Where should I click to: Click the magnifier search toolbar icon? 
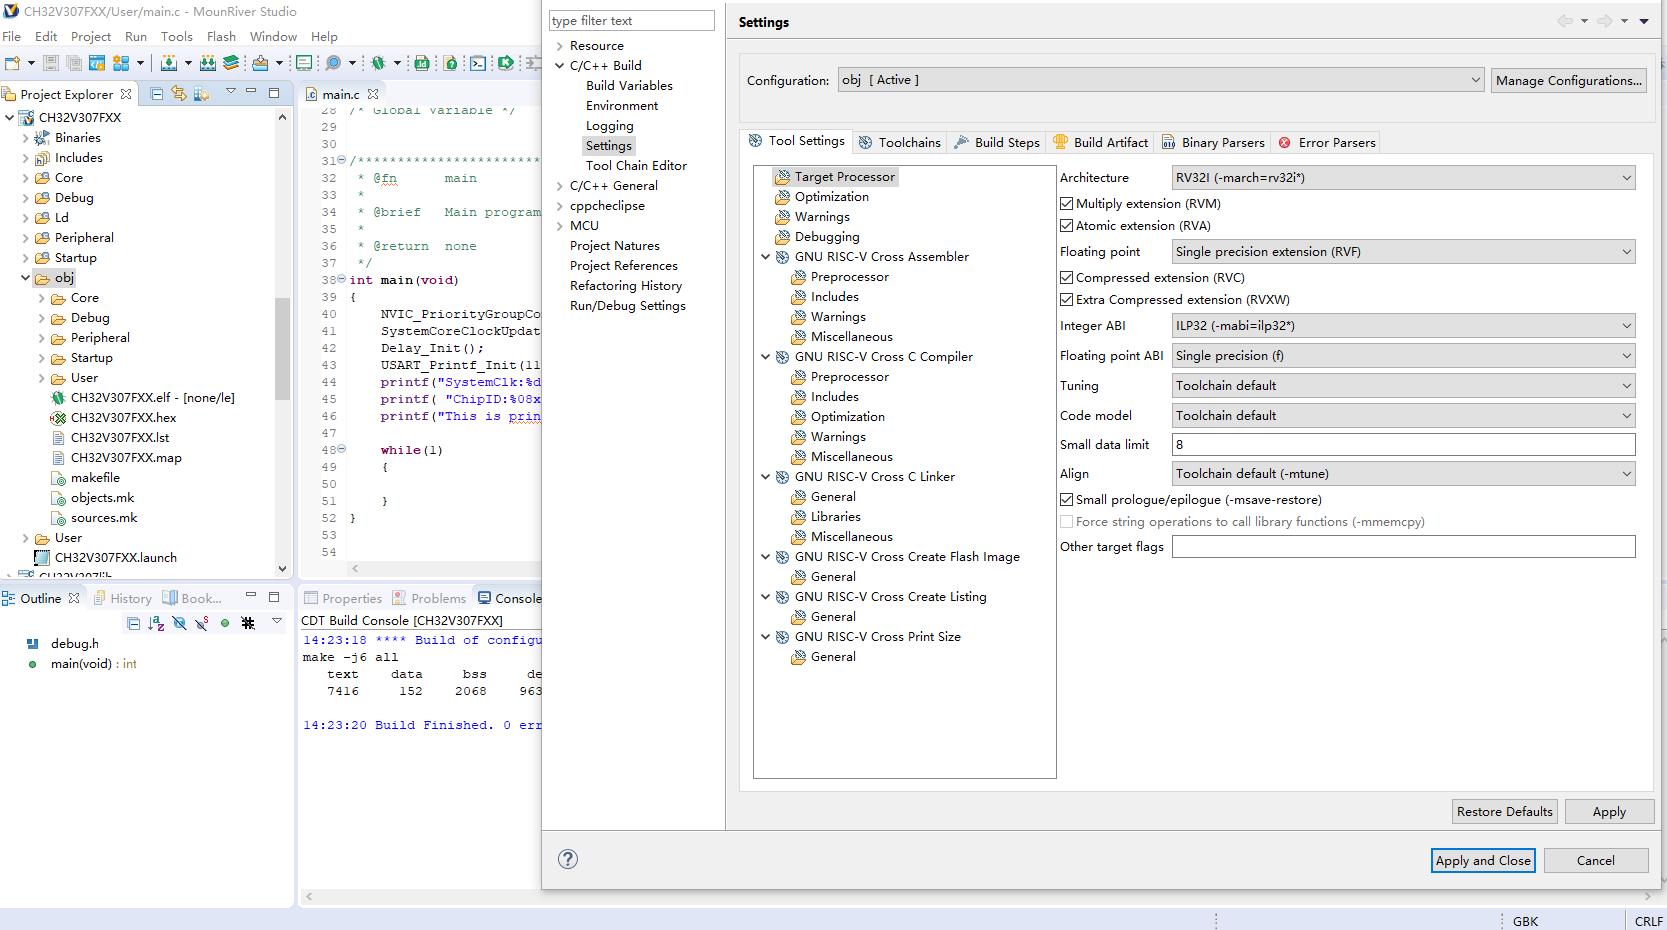pos(333,63)
